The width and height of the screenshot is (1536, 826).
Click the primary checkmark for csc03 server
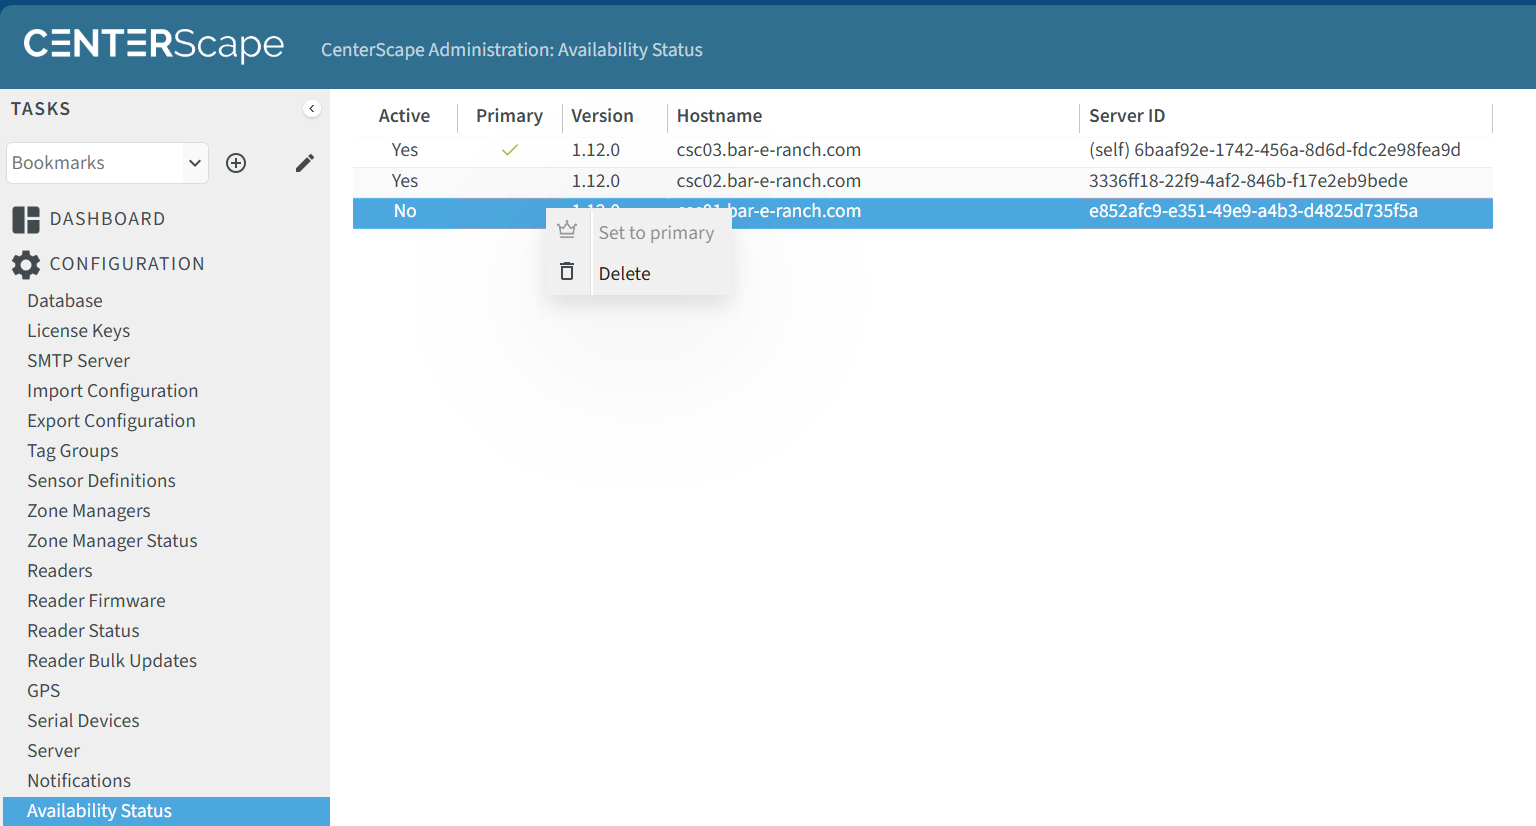[x=510, y=150]
